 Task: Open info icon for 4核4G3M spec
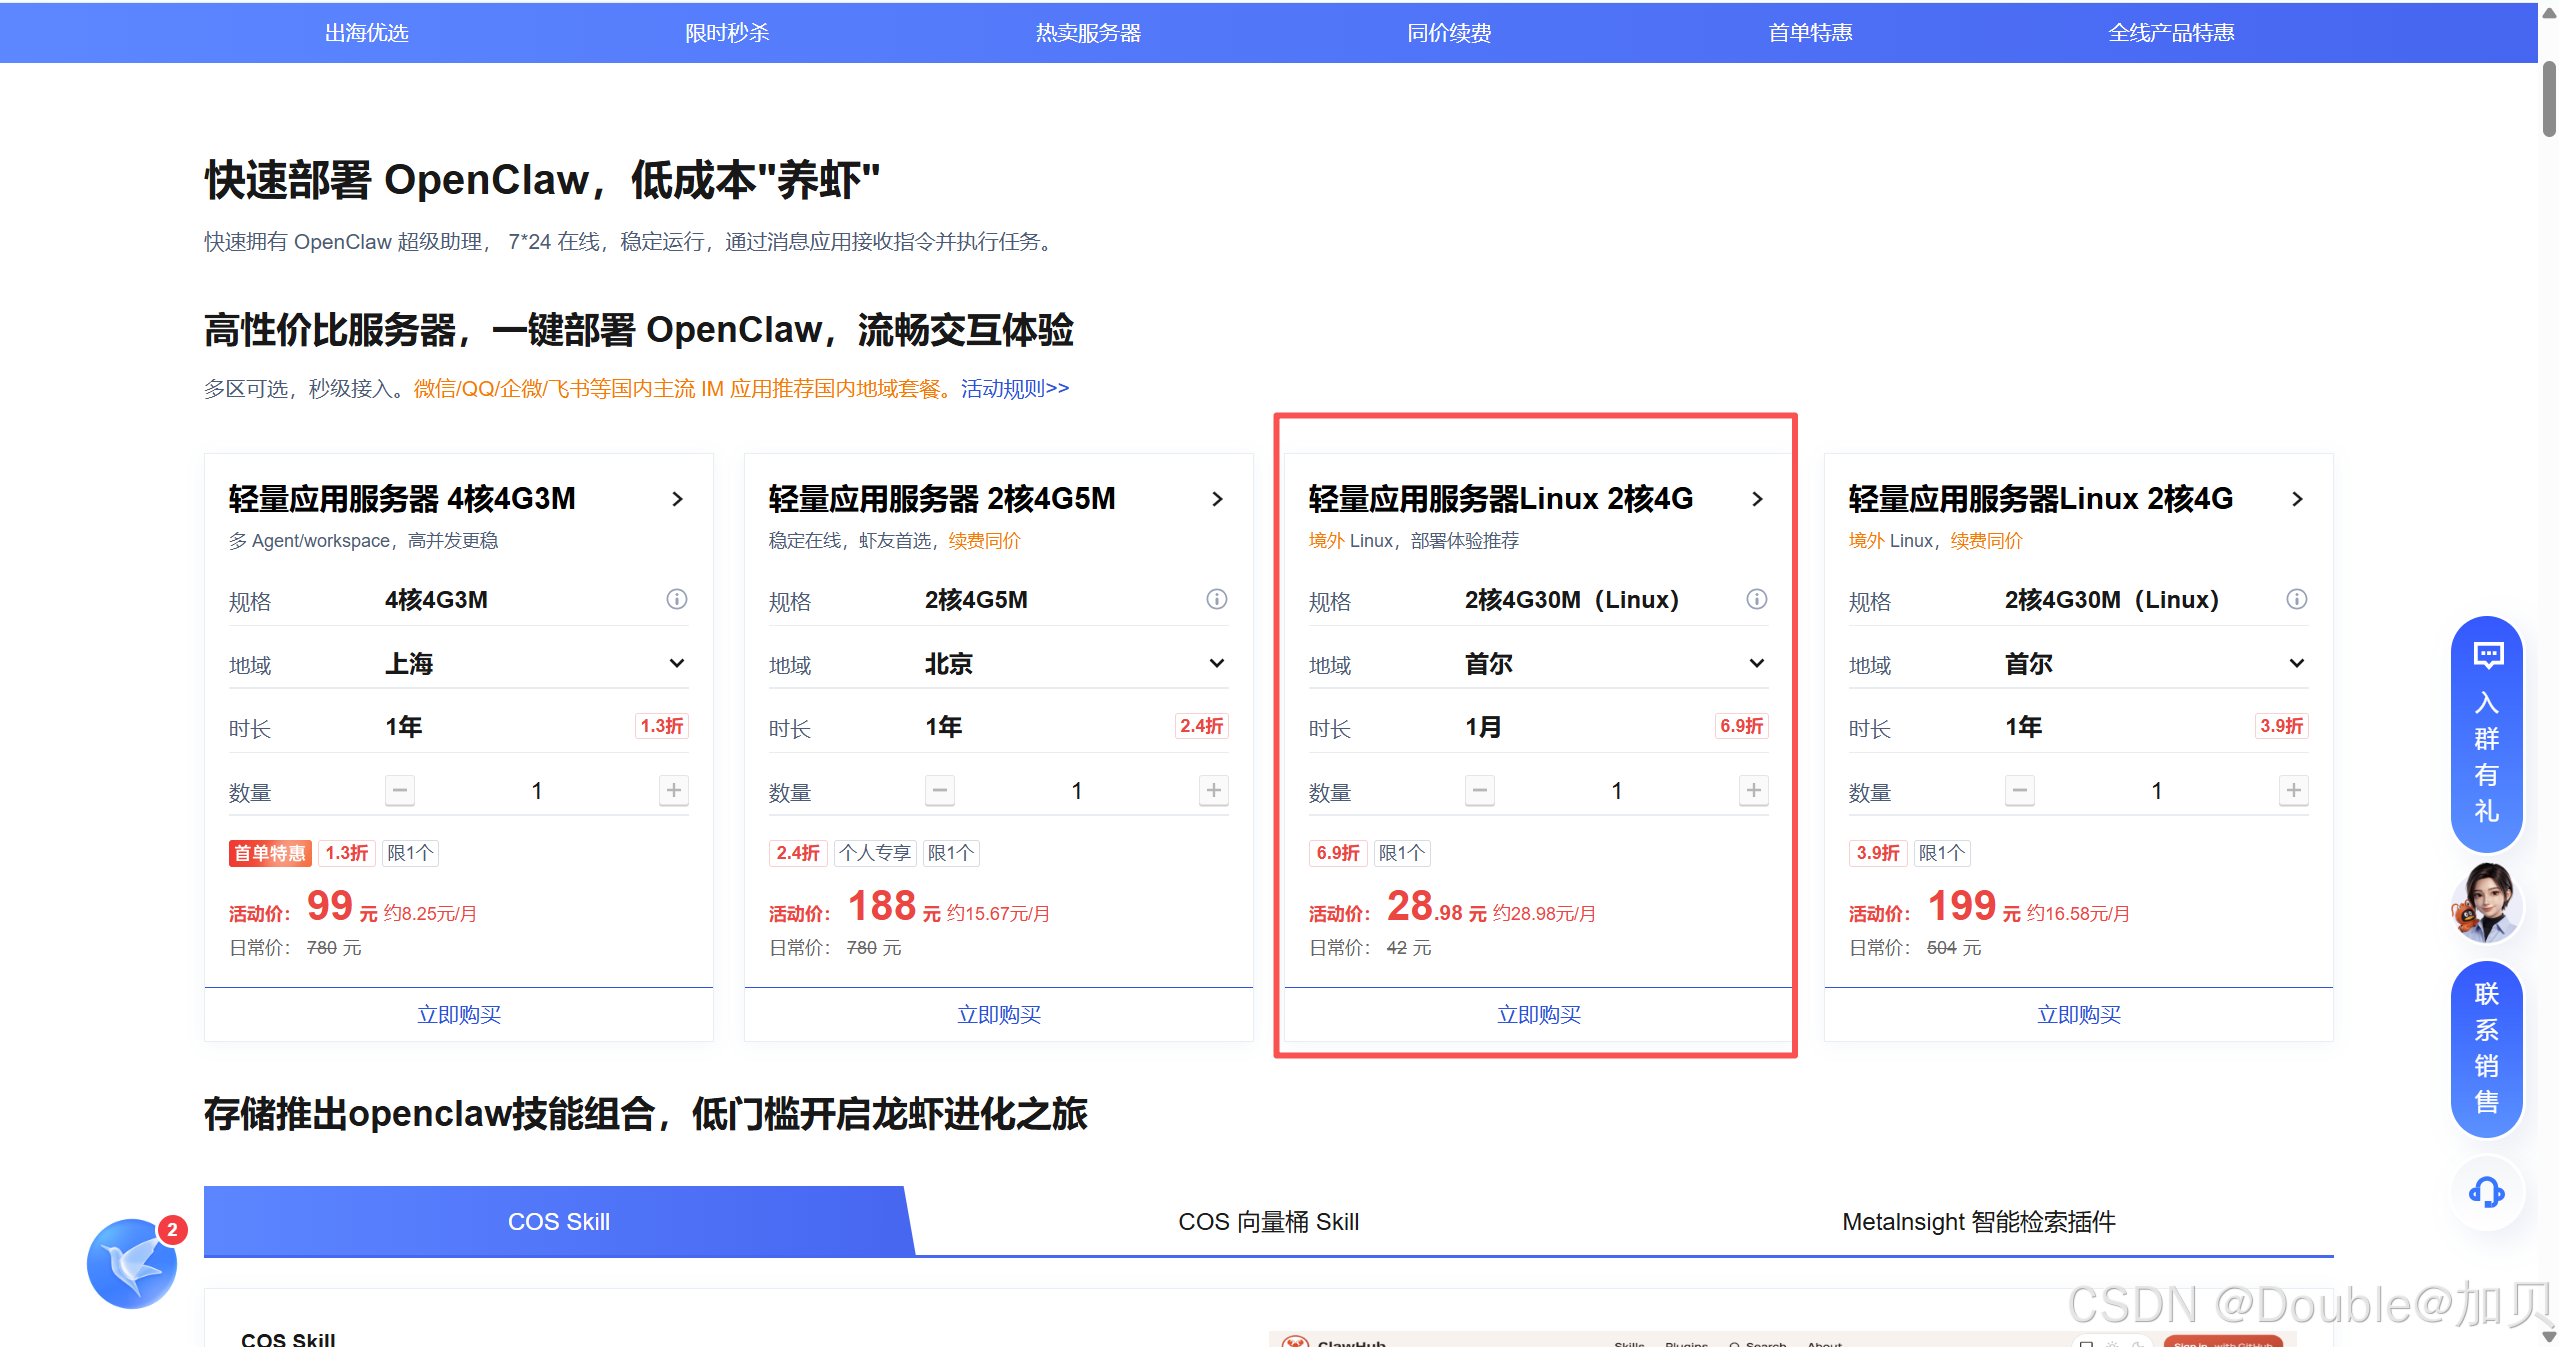pyautogui.click(x=677, y=599)
